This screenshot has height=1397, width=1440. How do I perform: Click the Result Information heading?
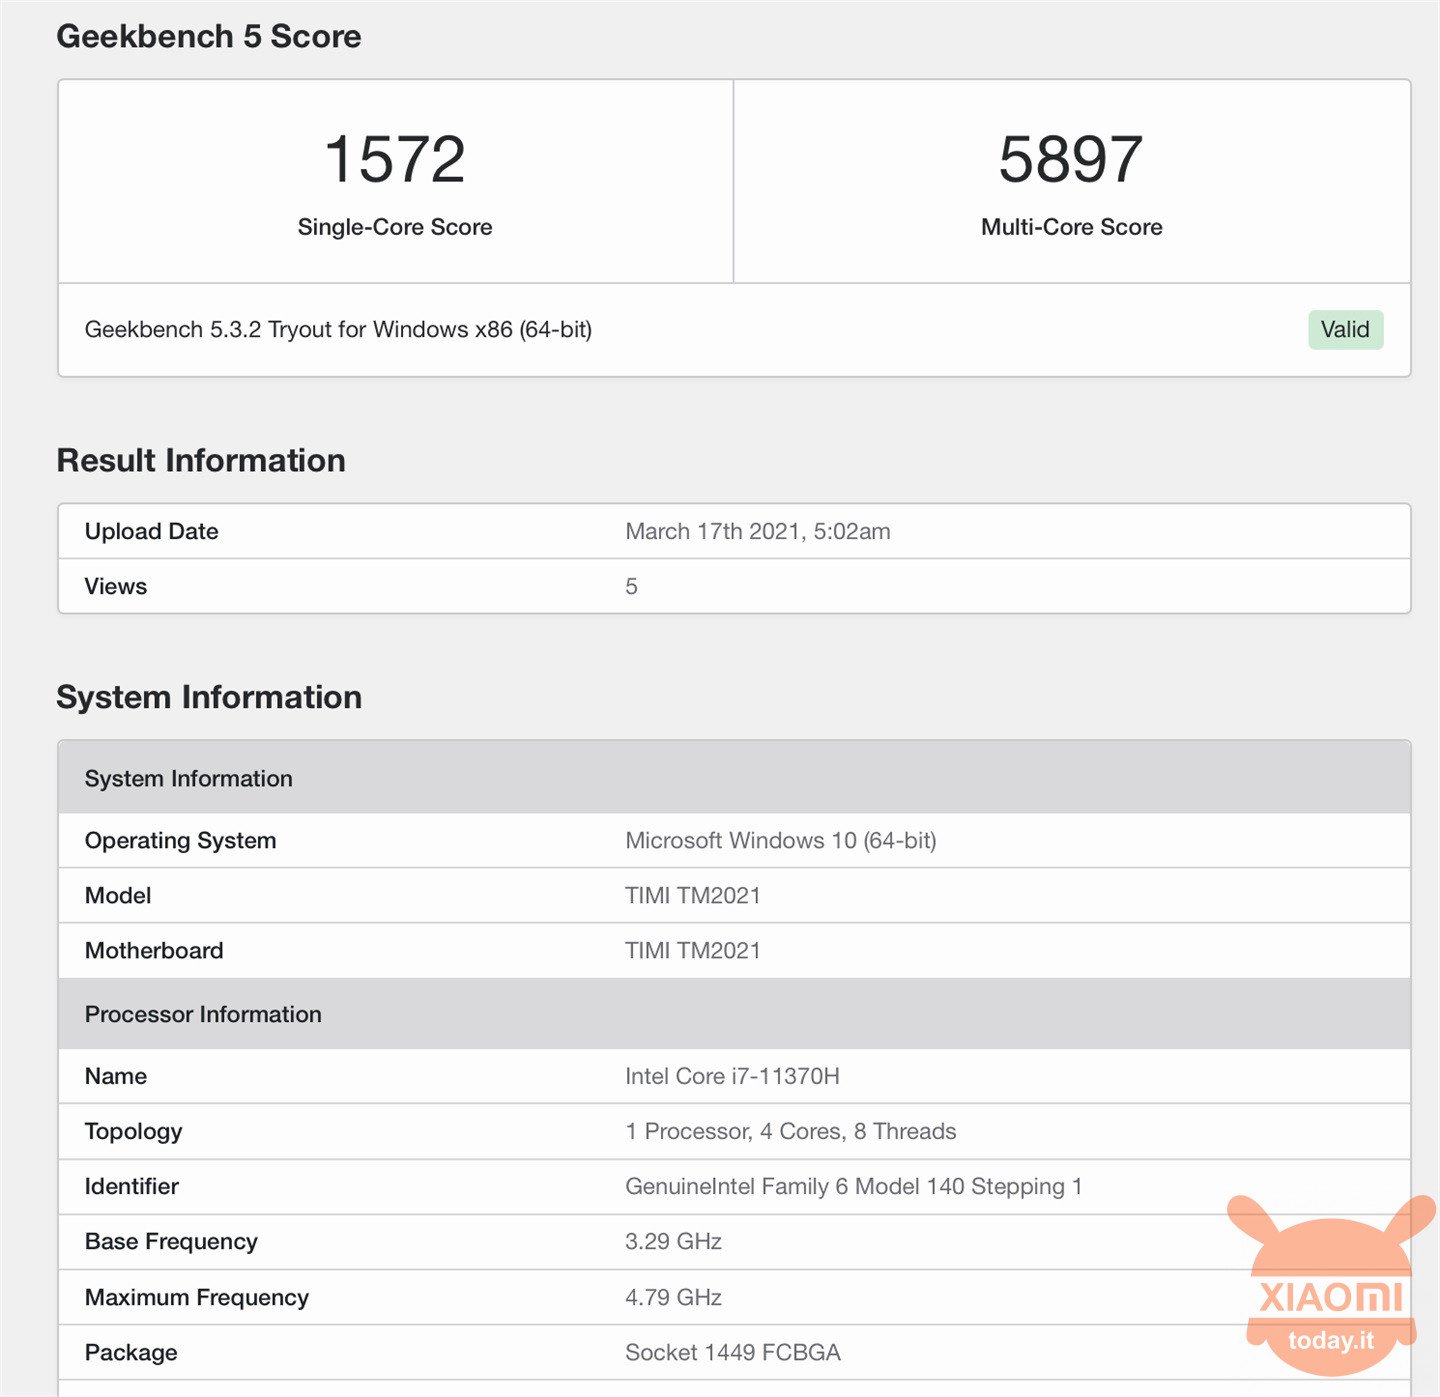pos(201,460)
